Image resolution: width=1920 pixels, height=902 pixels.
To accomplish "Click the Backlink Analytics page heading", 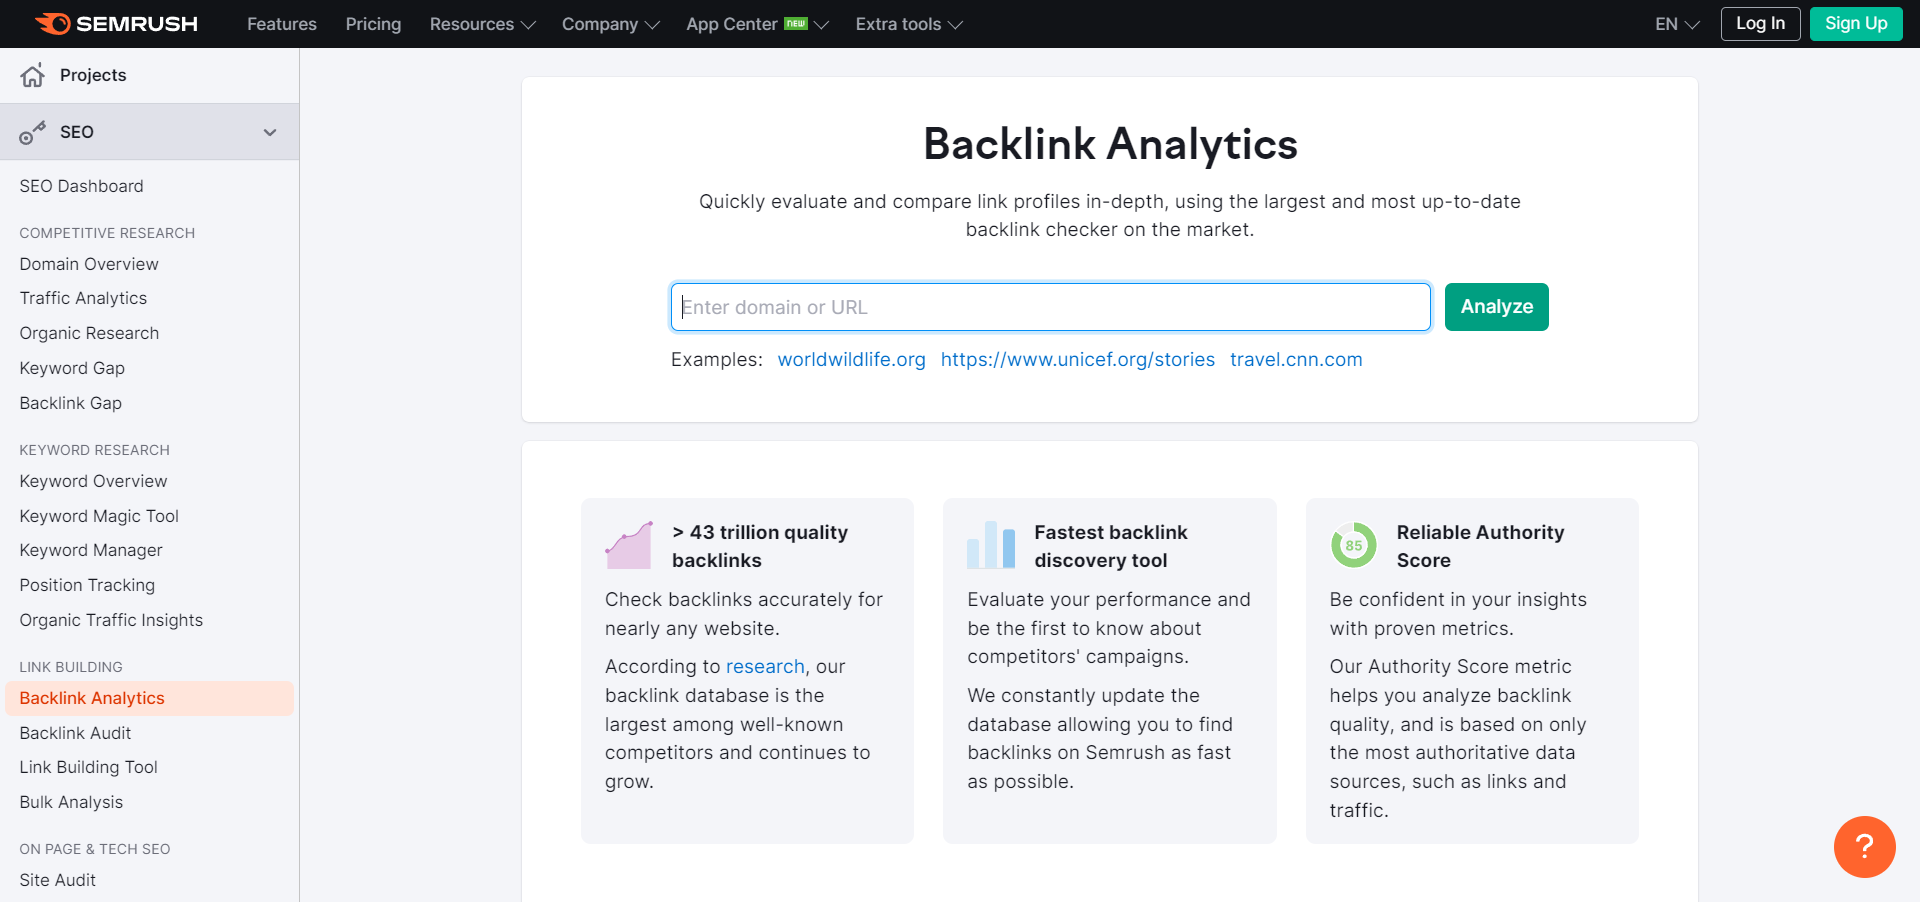I will pyautogui.click(x=1110, y=144).
